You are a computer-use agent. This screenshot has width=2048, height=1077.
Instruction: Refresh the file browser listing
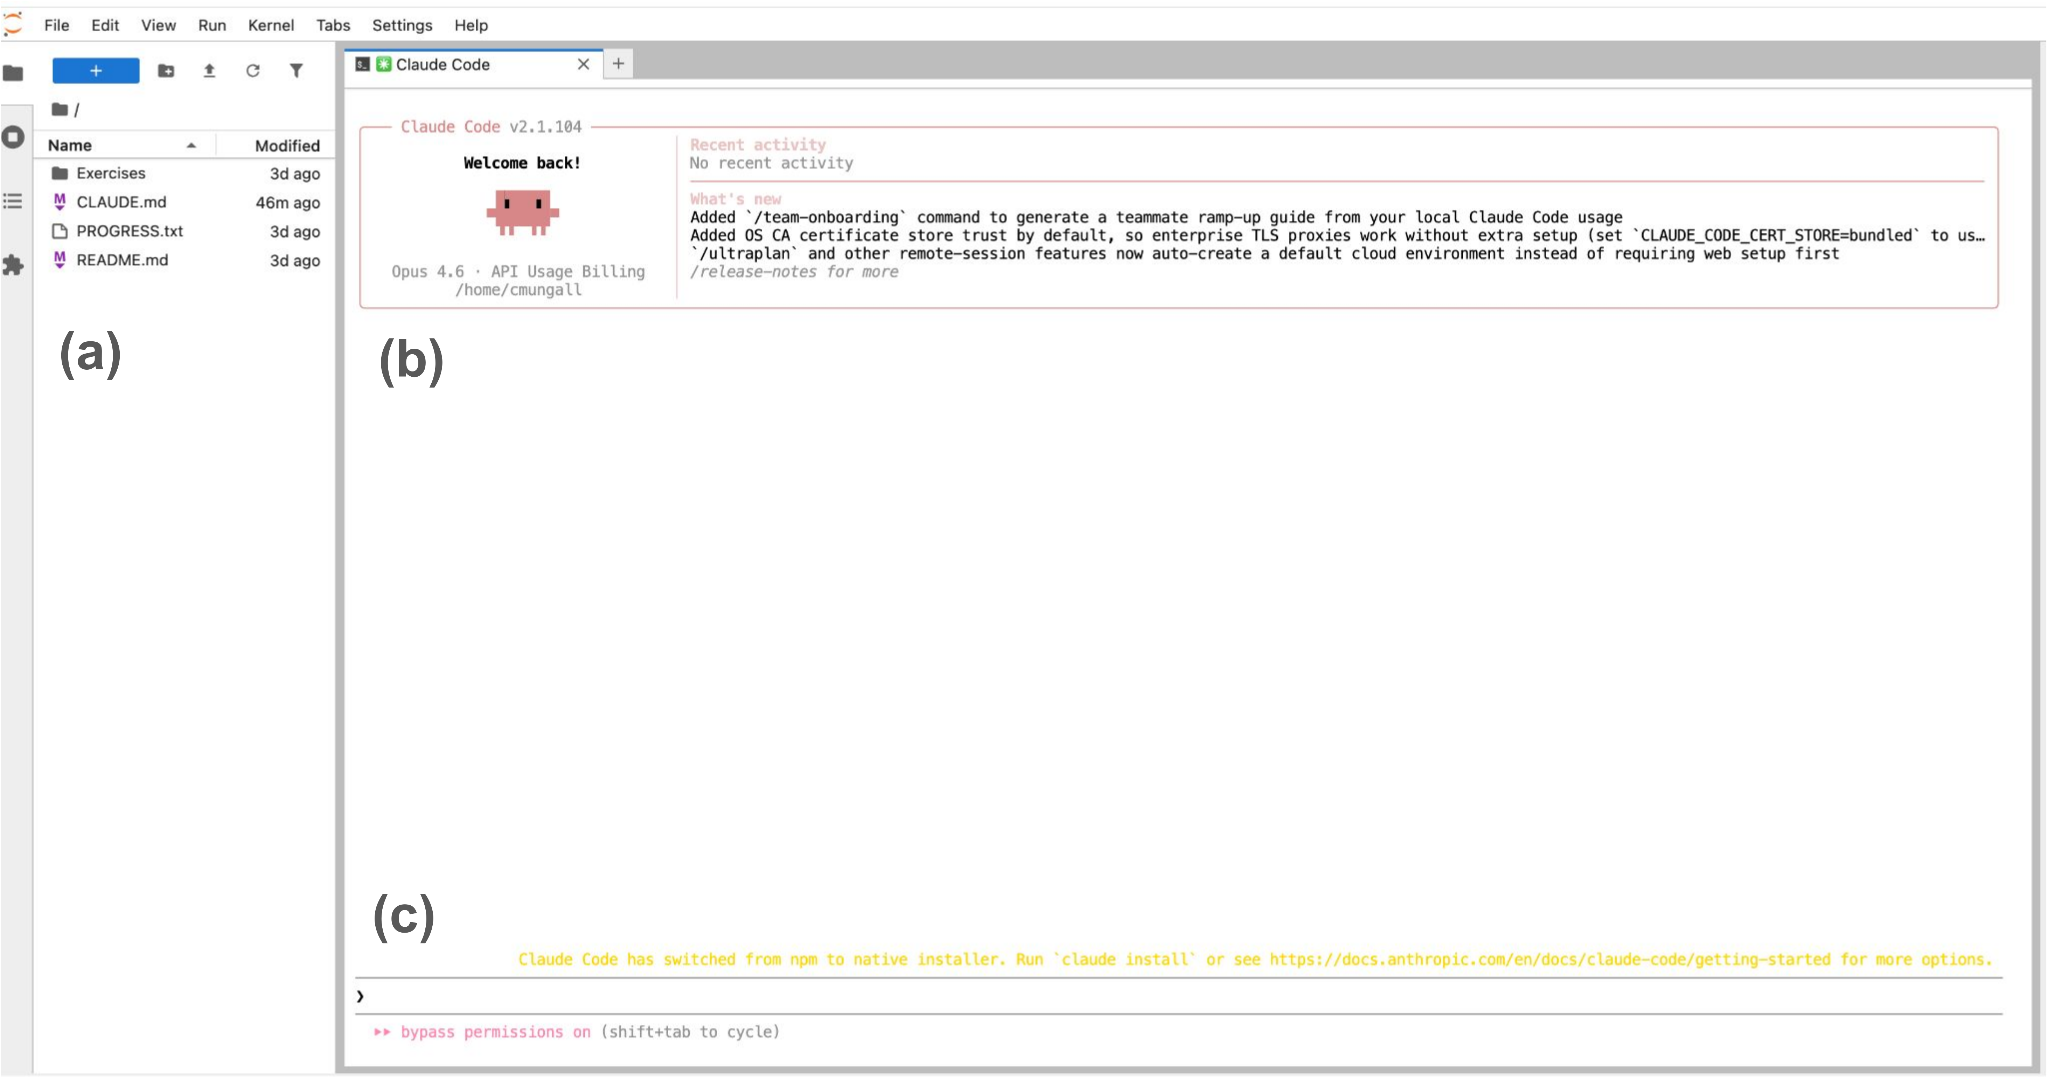253,71
